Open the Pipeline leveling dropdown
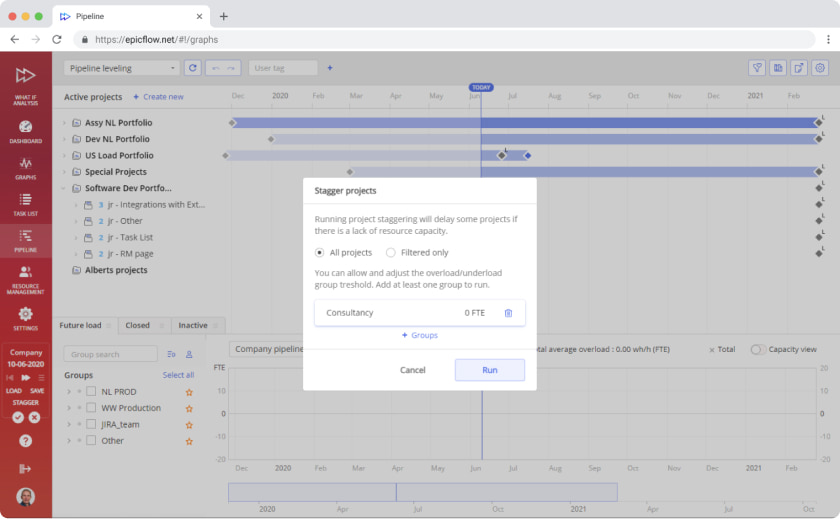 pyautogui.click(x=122, y=68)
